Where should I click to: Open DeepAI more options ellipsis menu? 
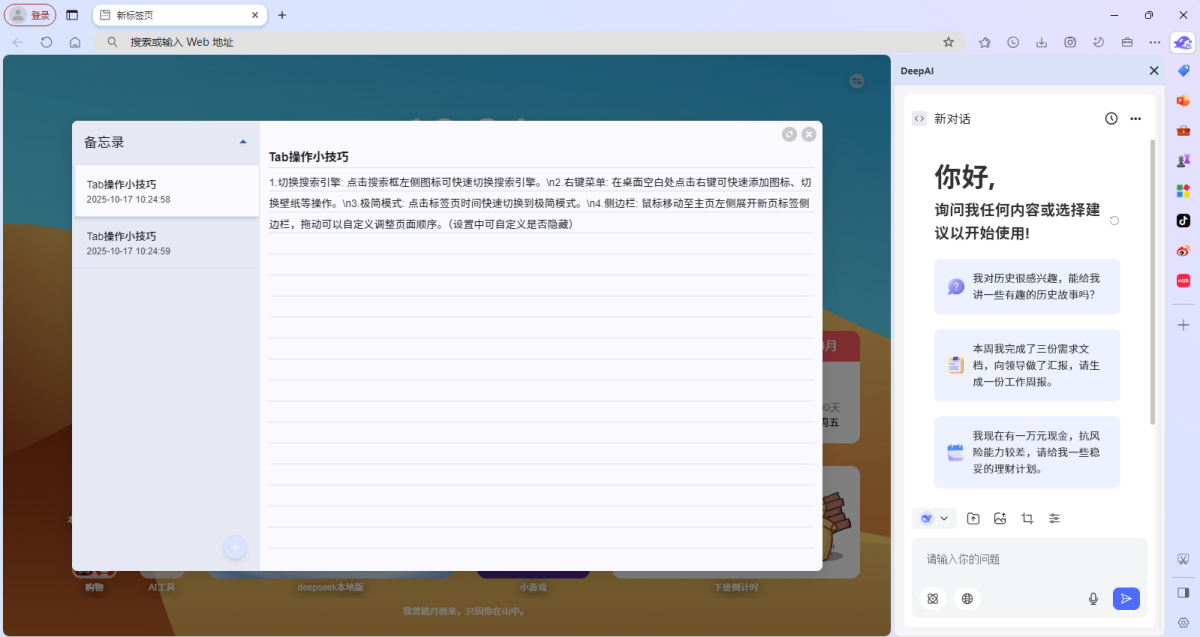(x=1135, y=119)
